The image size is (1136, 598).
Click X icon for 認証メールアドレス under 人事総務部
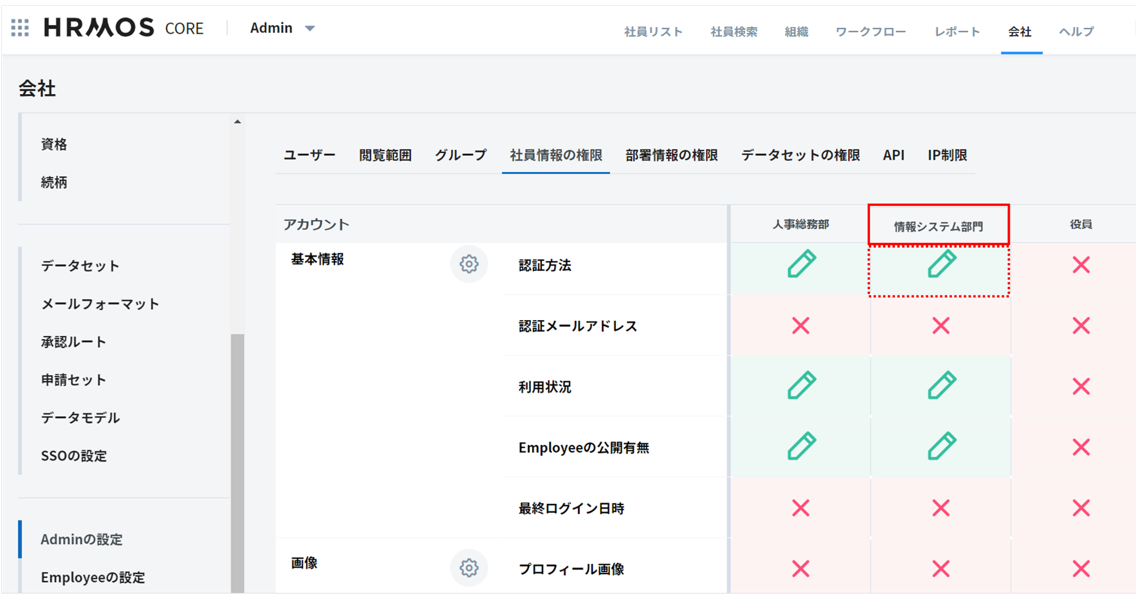[801, 325]
